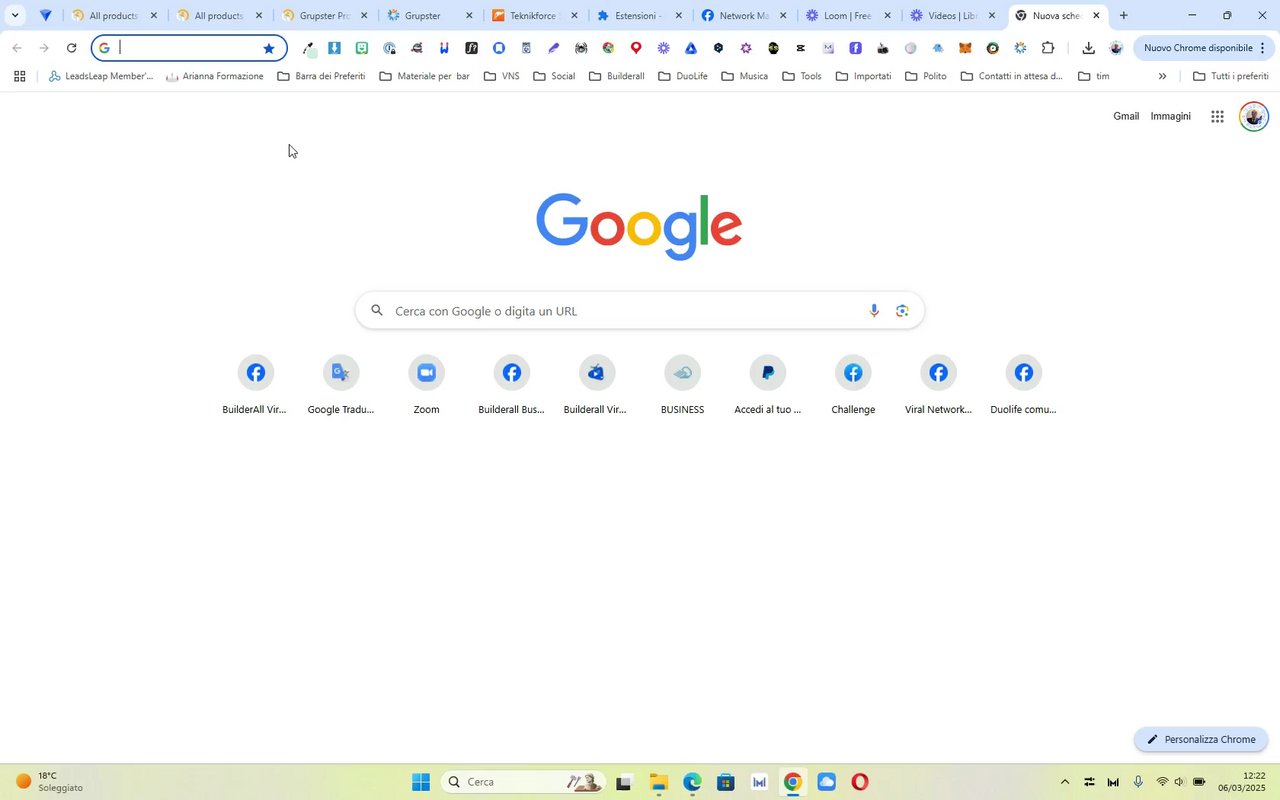Open the DuoLife bookmark folder

tap(683, 76)
